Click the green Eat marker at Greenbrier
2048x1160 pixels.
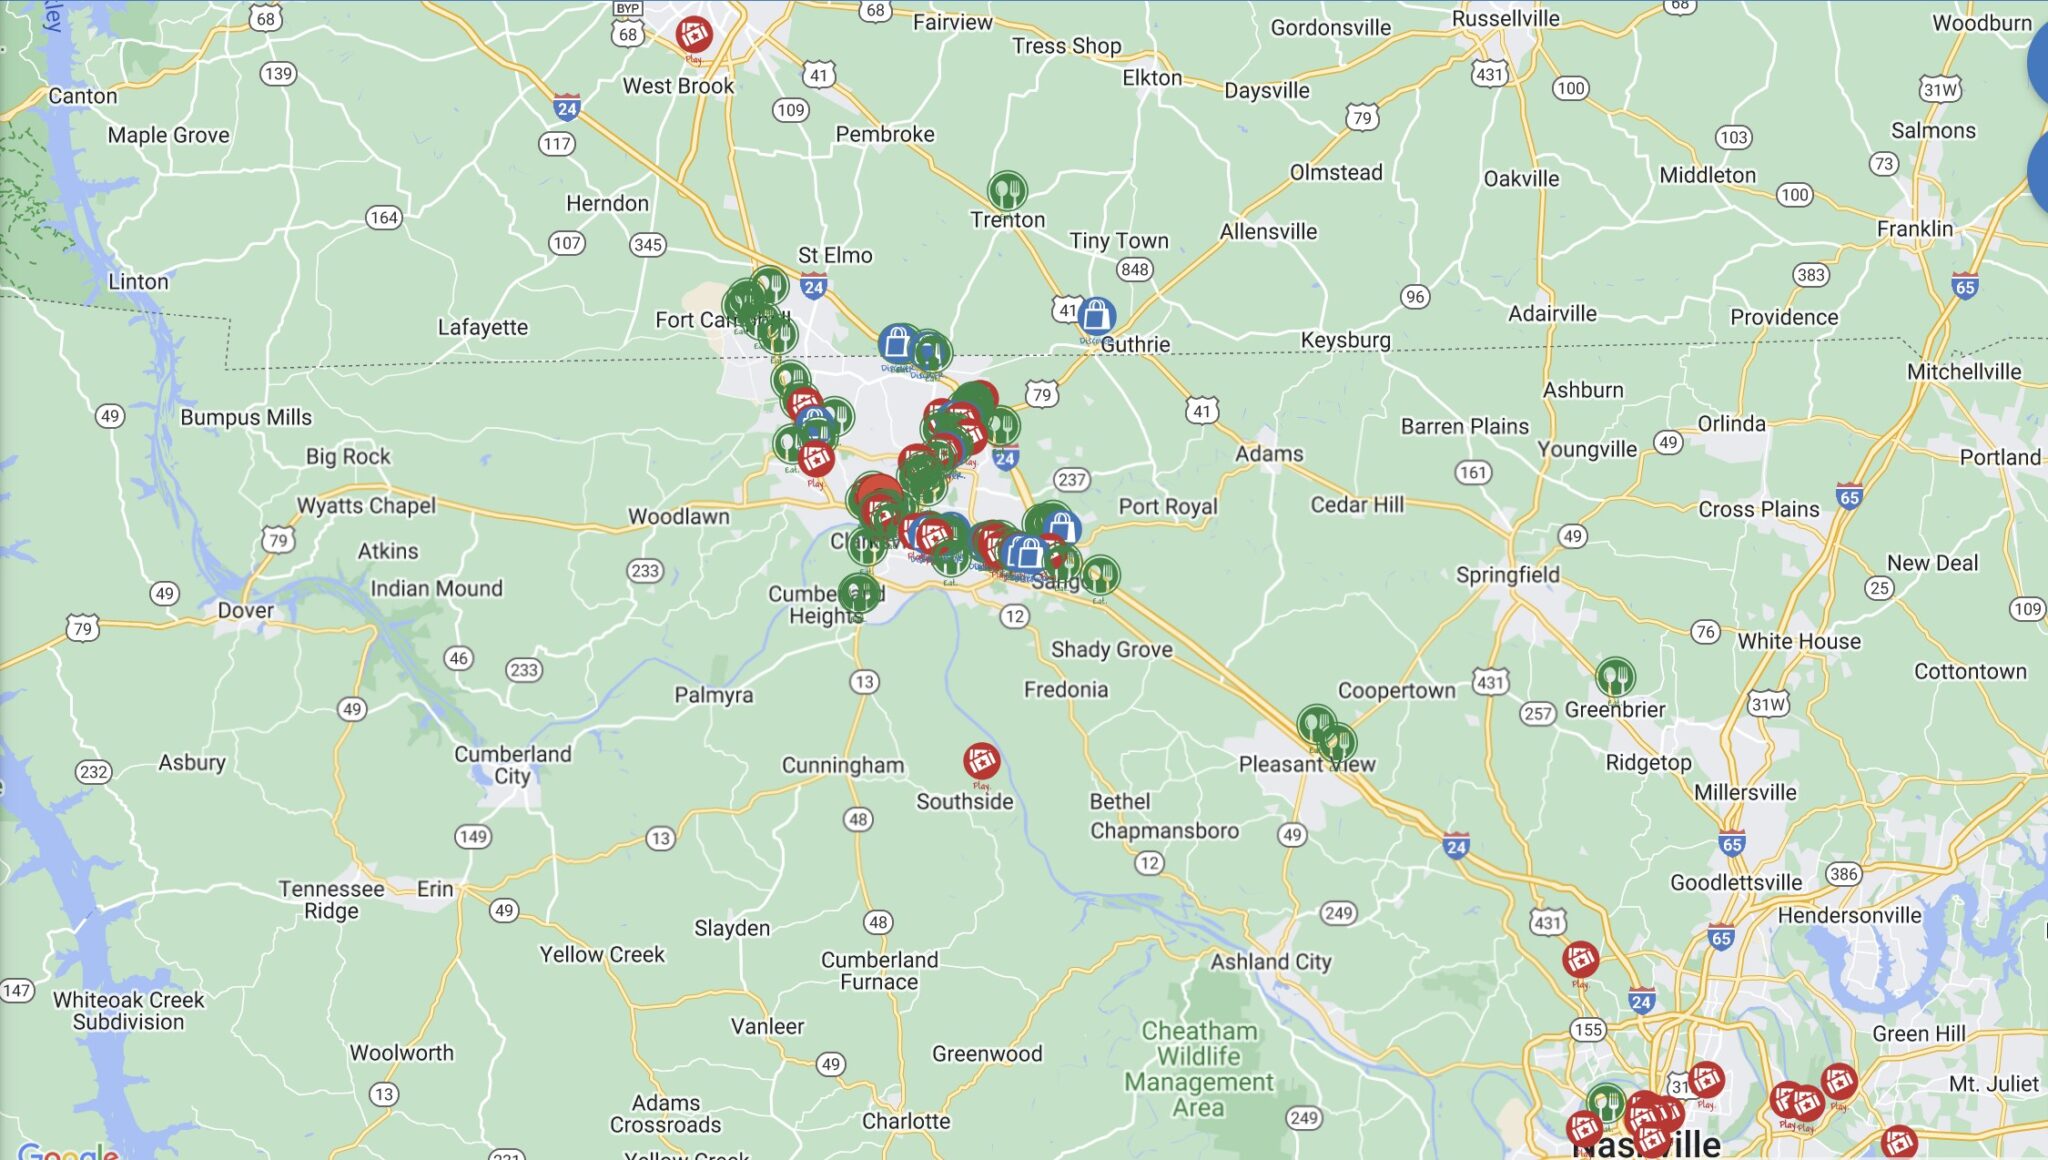[1615, 677]
